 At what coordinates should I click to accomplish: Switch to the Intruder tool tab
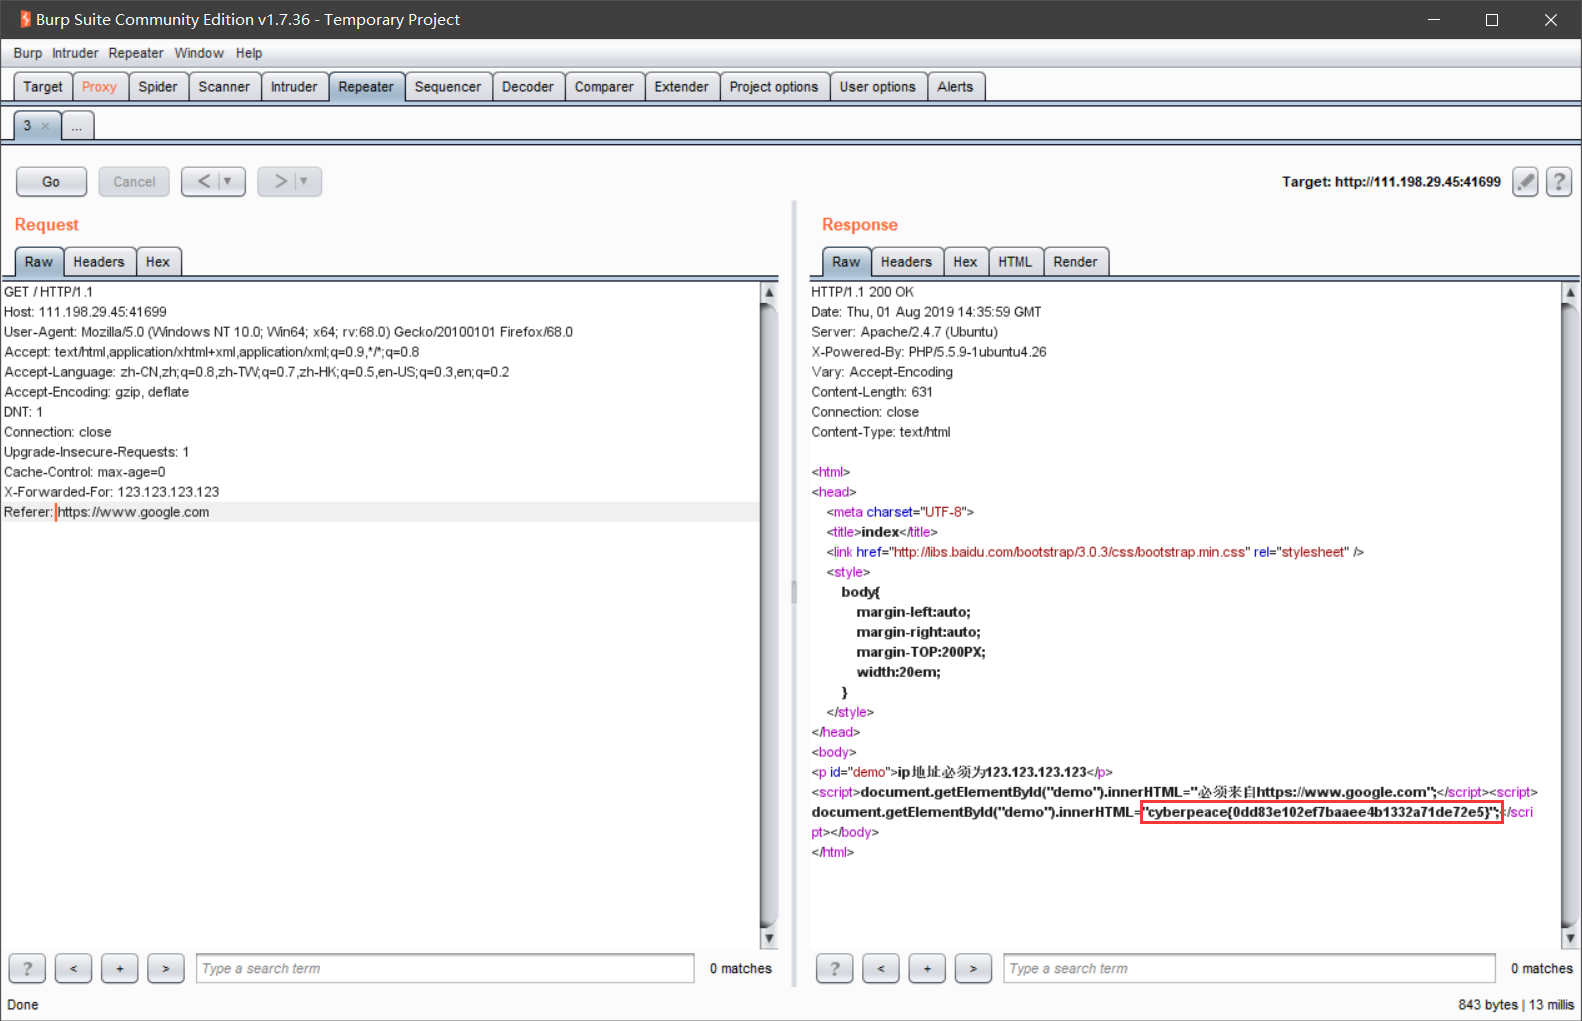pos(294,87)
